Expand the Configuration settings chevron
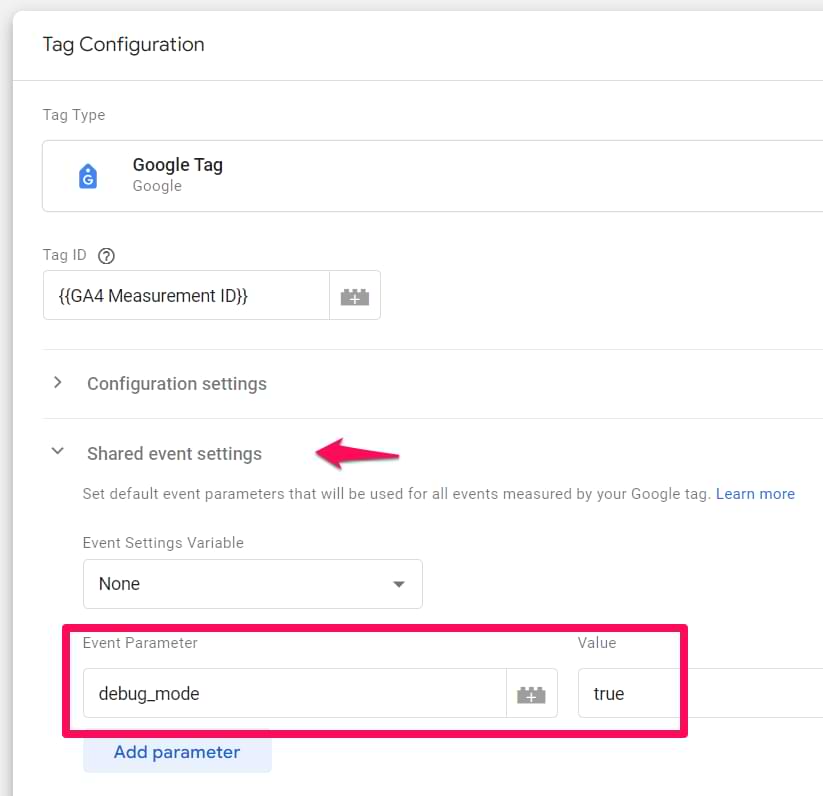Viewport: 823px width, 796px height. [58, 383]
